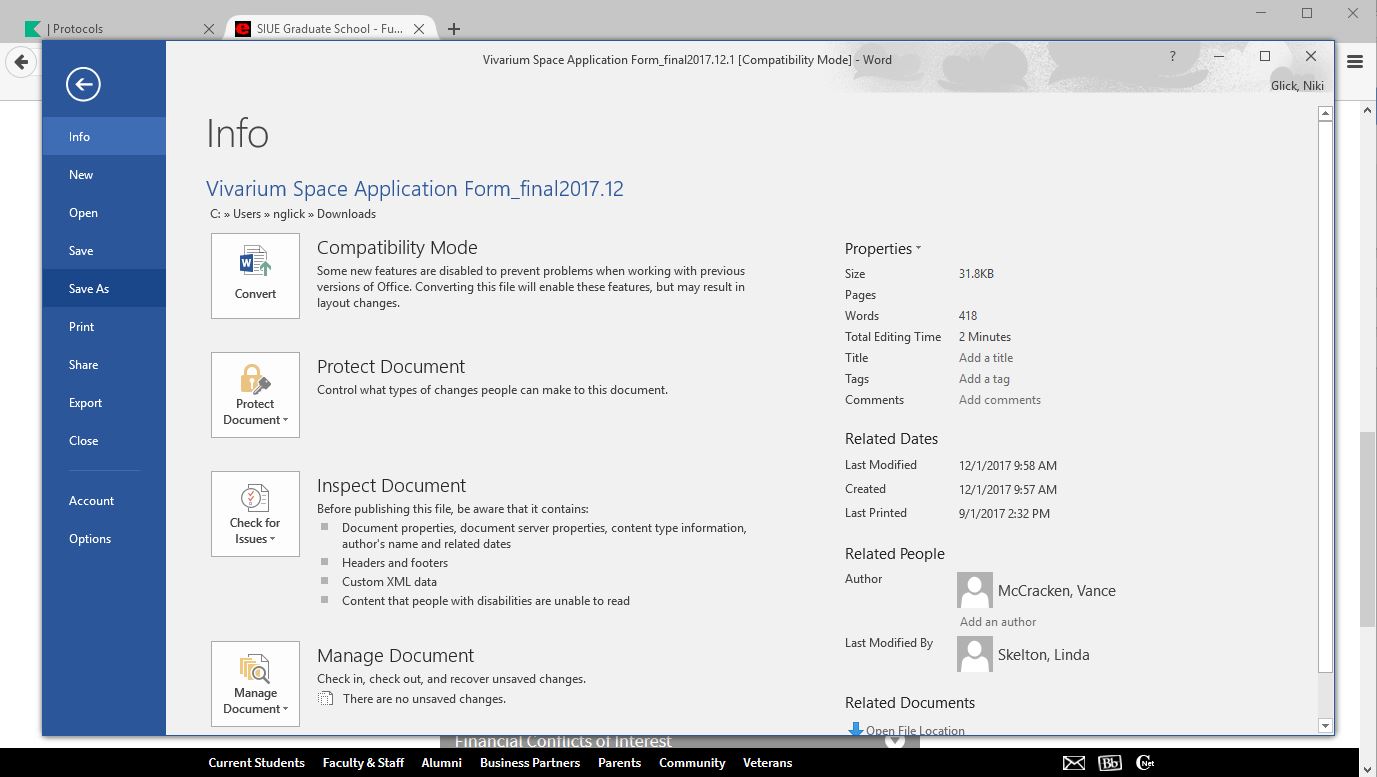Expand the Manage Document dropdown
This screenshot has width=1377, height=777.
(255, 683)
